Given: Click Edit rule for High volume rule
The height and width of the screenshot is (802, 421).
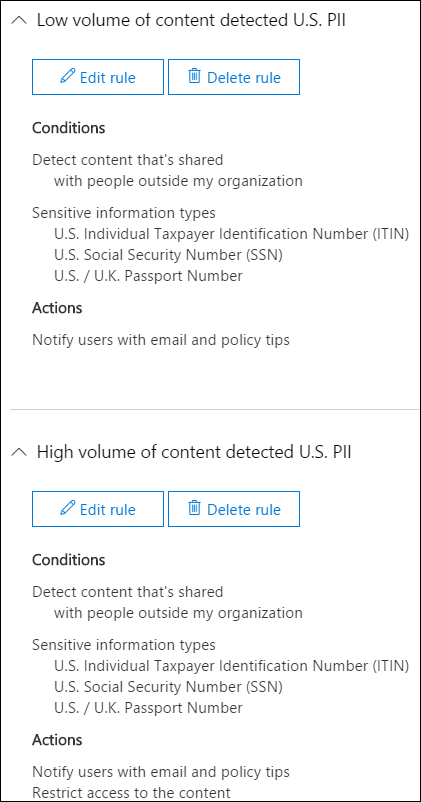Looking at the screenshot, I should (x=98, y=509).
